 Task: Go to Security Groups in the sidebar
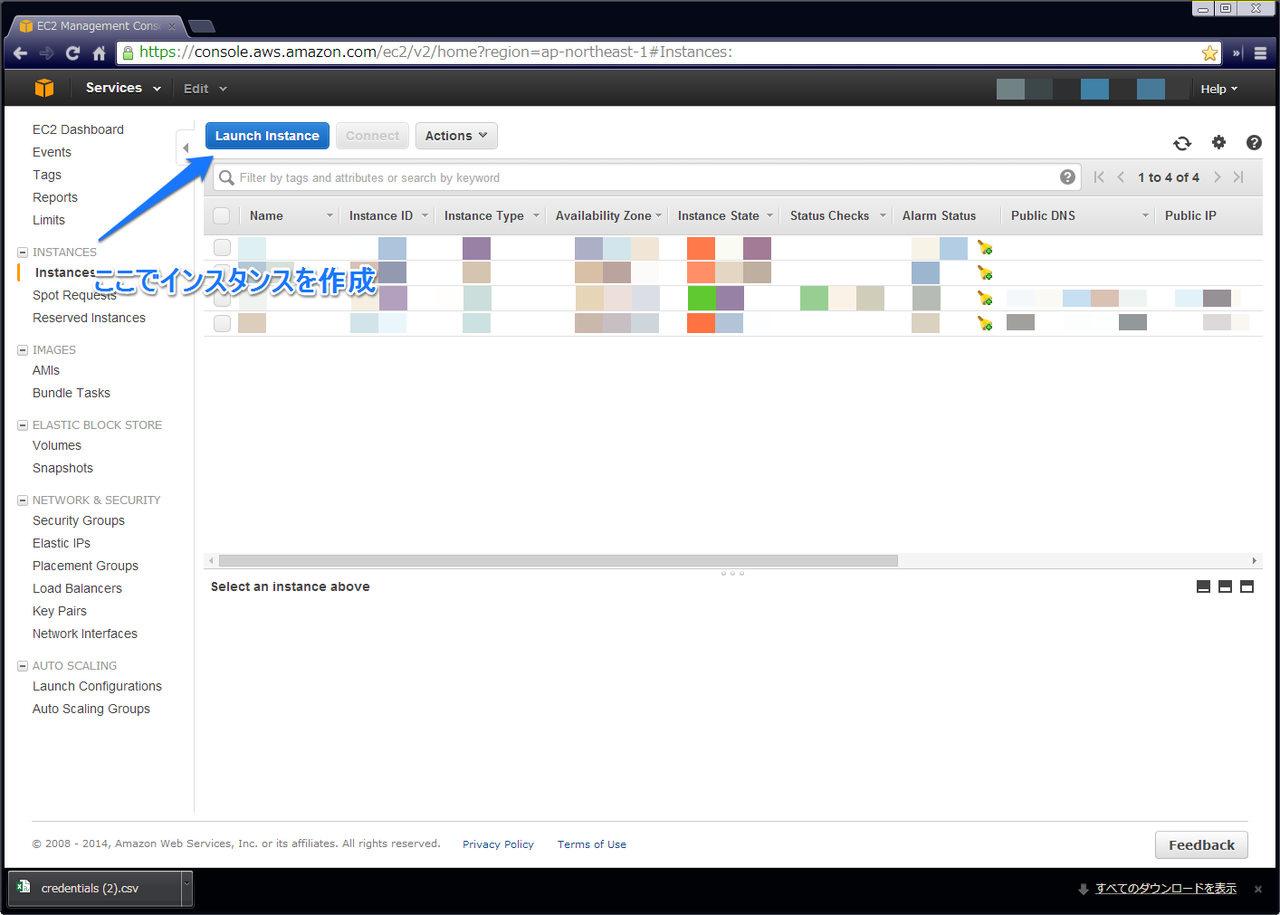(79, 521)
